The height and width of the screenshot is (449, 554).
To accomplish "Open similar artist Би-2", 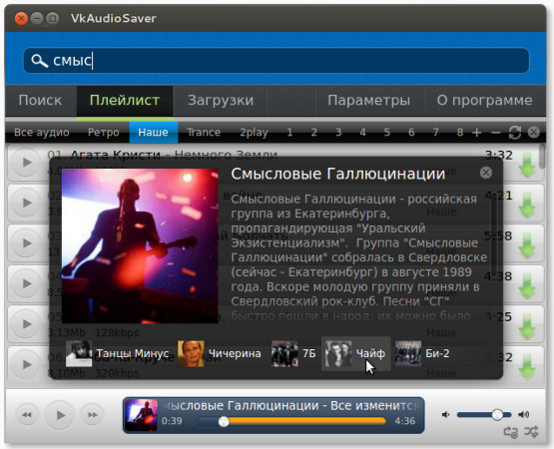I will (x=422, y=354).
